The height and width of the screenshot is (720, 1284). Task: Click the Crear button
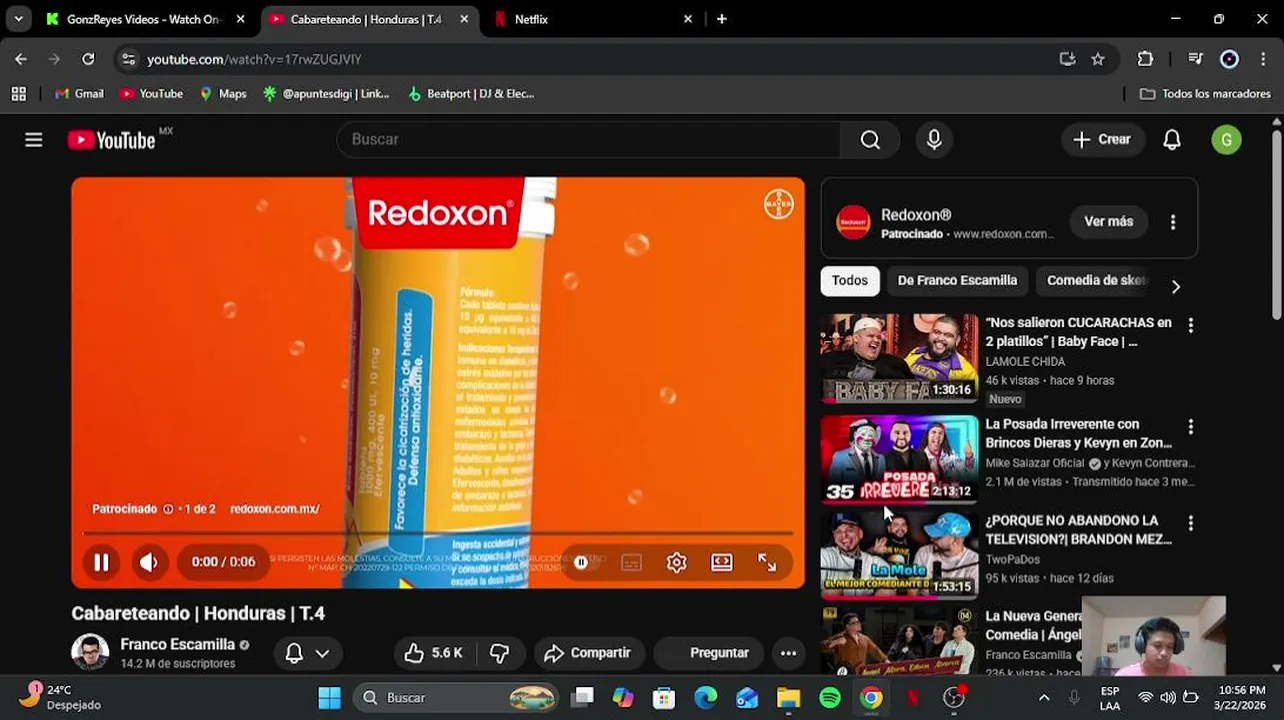[1102, 140]
